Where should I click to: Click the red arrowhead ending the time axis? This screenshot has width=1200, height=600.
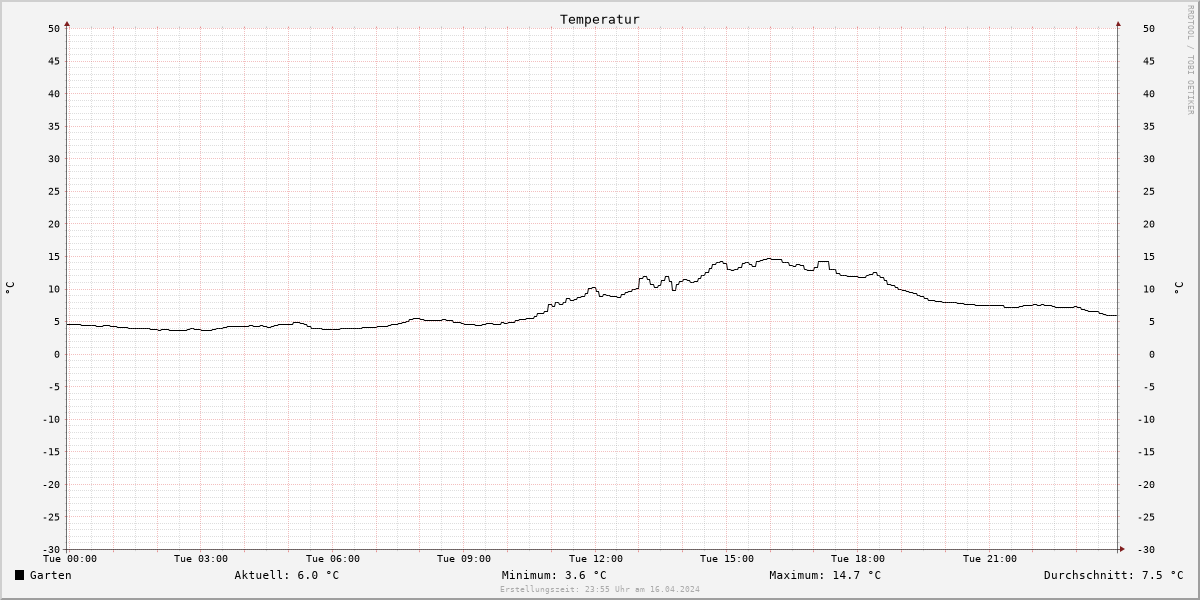coord(1122,548)
